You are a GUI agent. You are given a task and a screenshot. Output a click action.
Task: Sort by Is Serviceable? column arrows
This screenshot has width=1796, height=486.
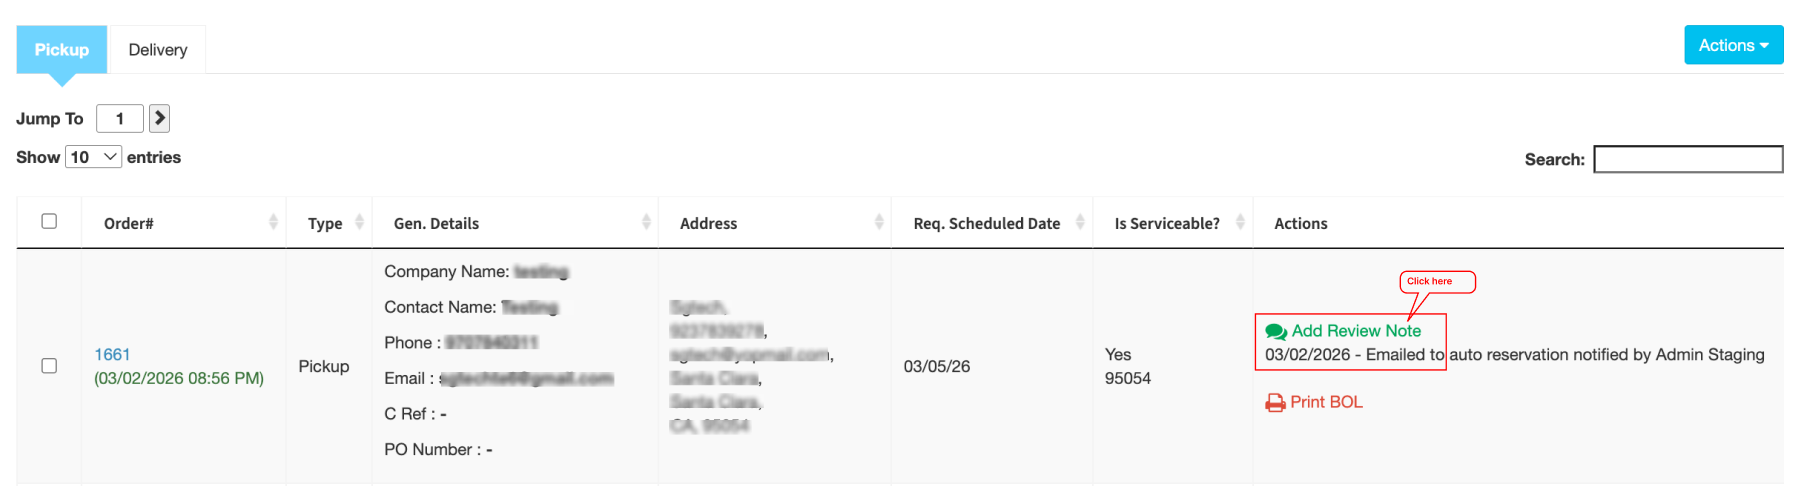(1240, 223)
